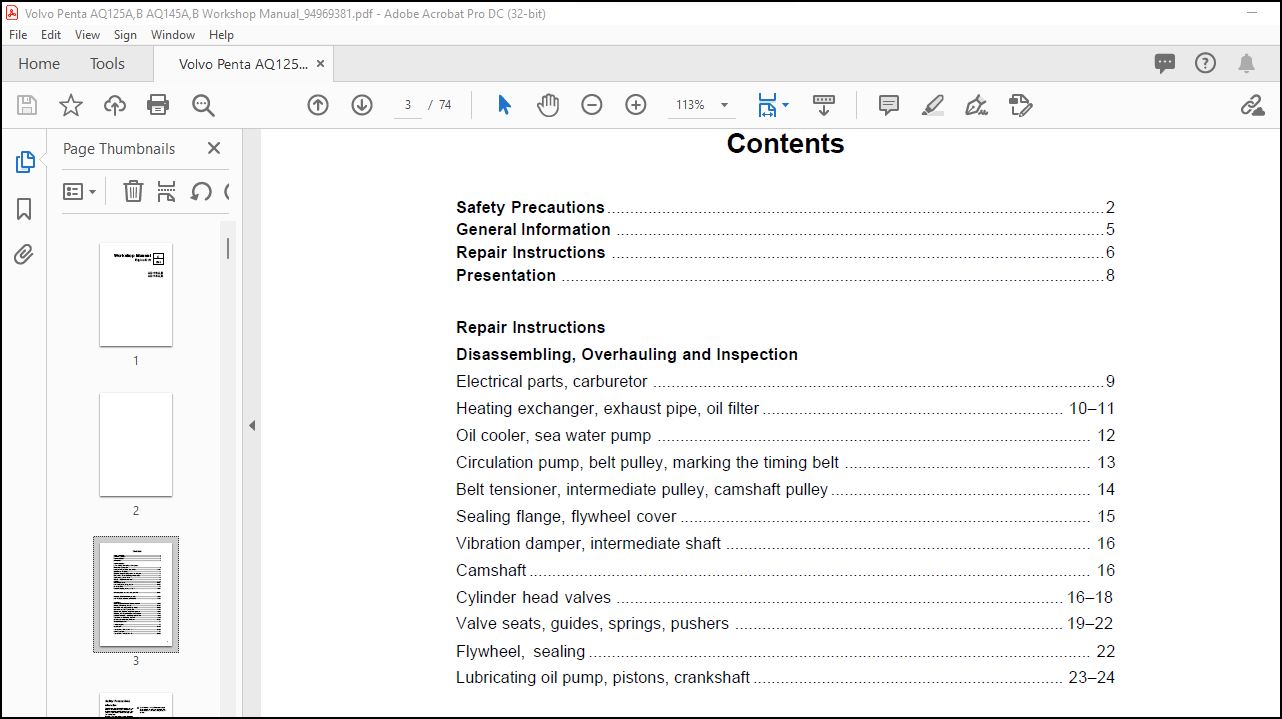Screen dimensions: 1282x719
Task: Click Vibration damper, intermediate shaft entry
Action: click(785, 543)
